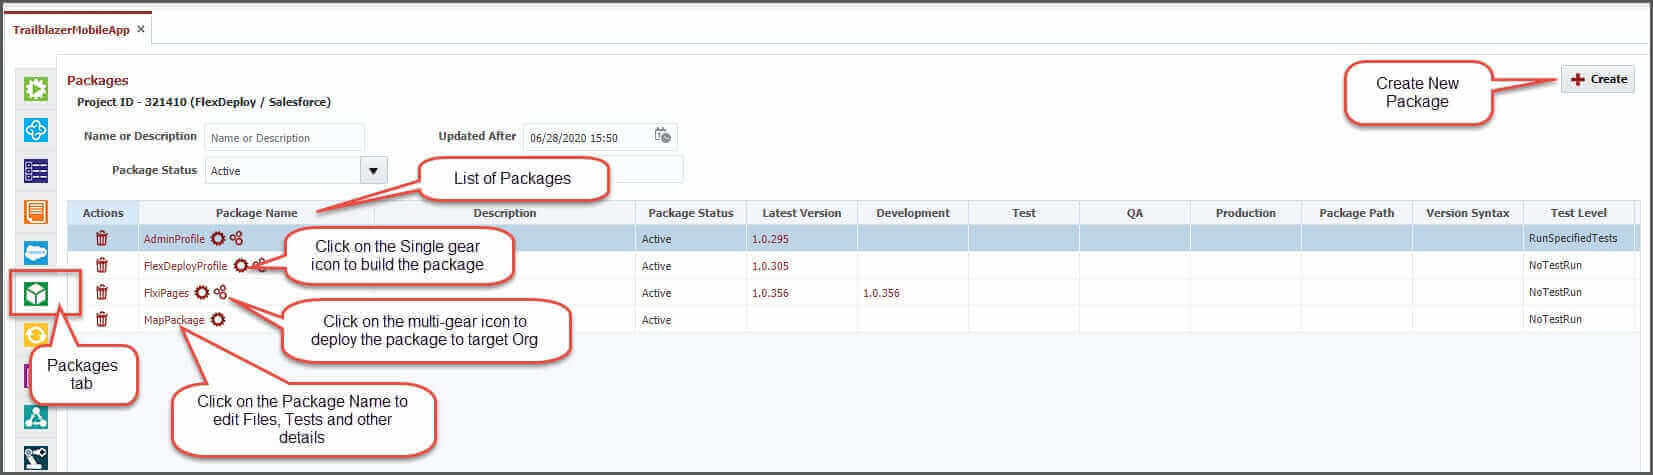The width and height of the screenshot is (1653, 475).
Task: Click the Package Status Active field
Action: (x=283, y=170)
